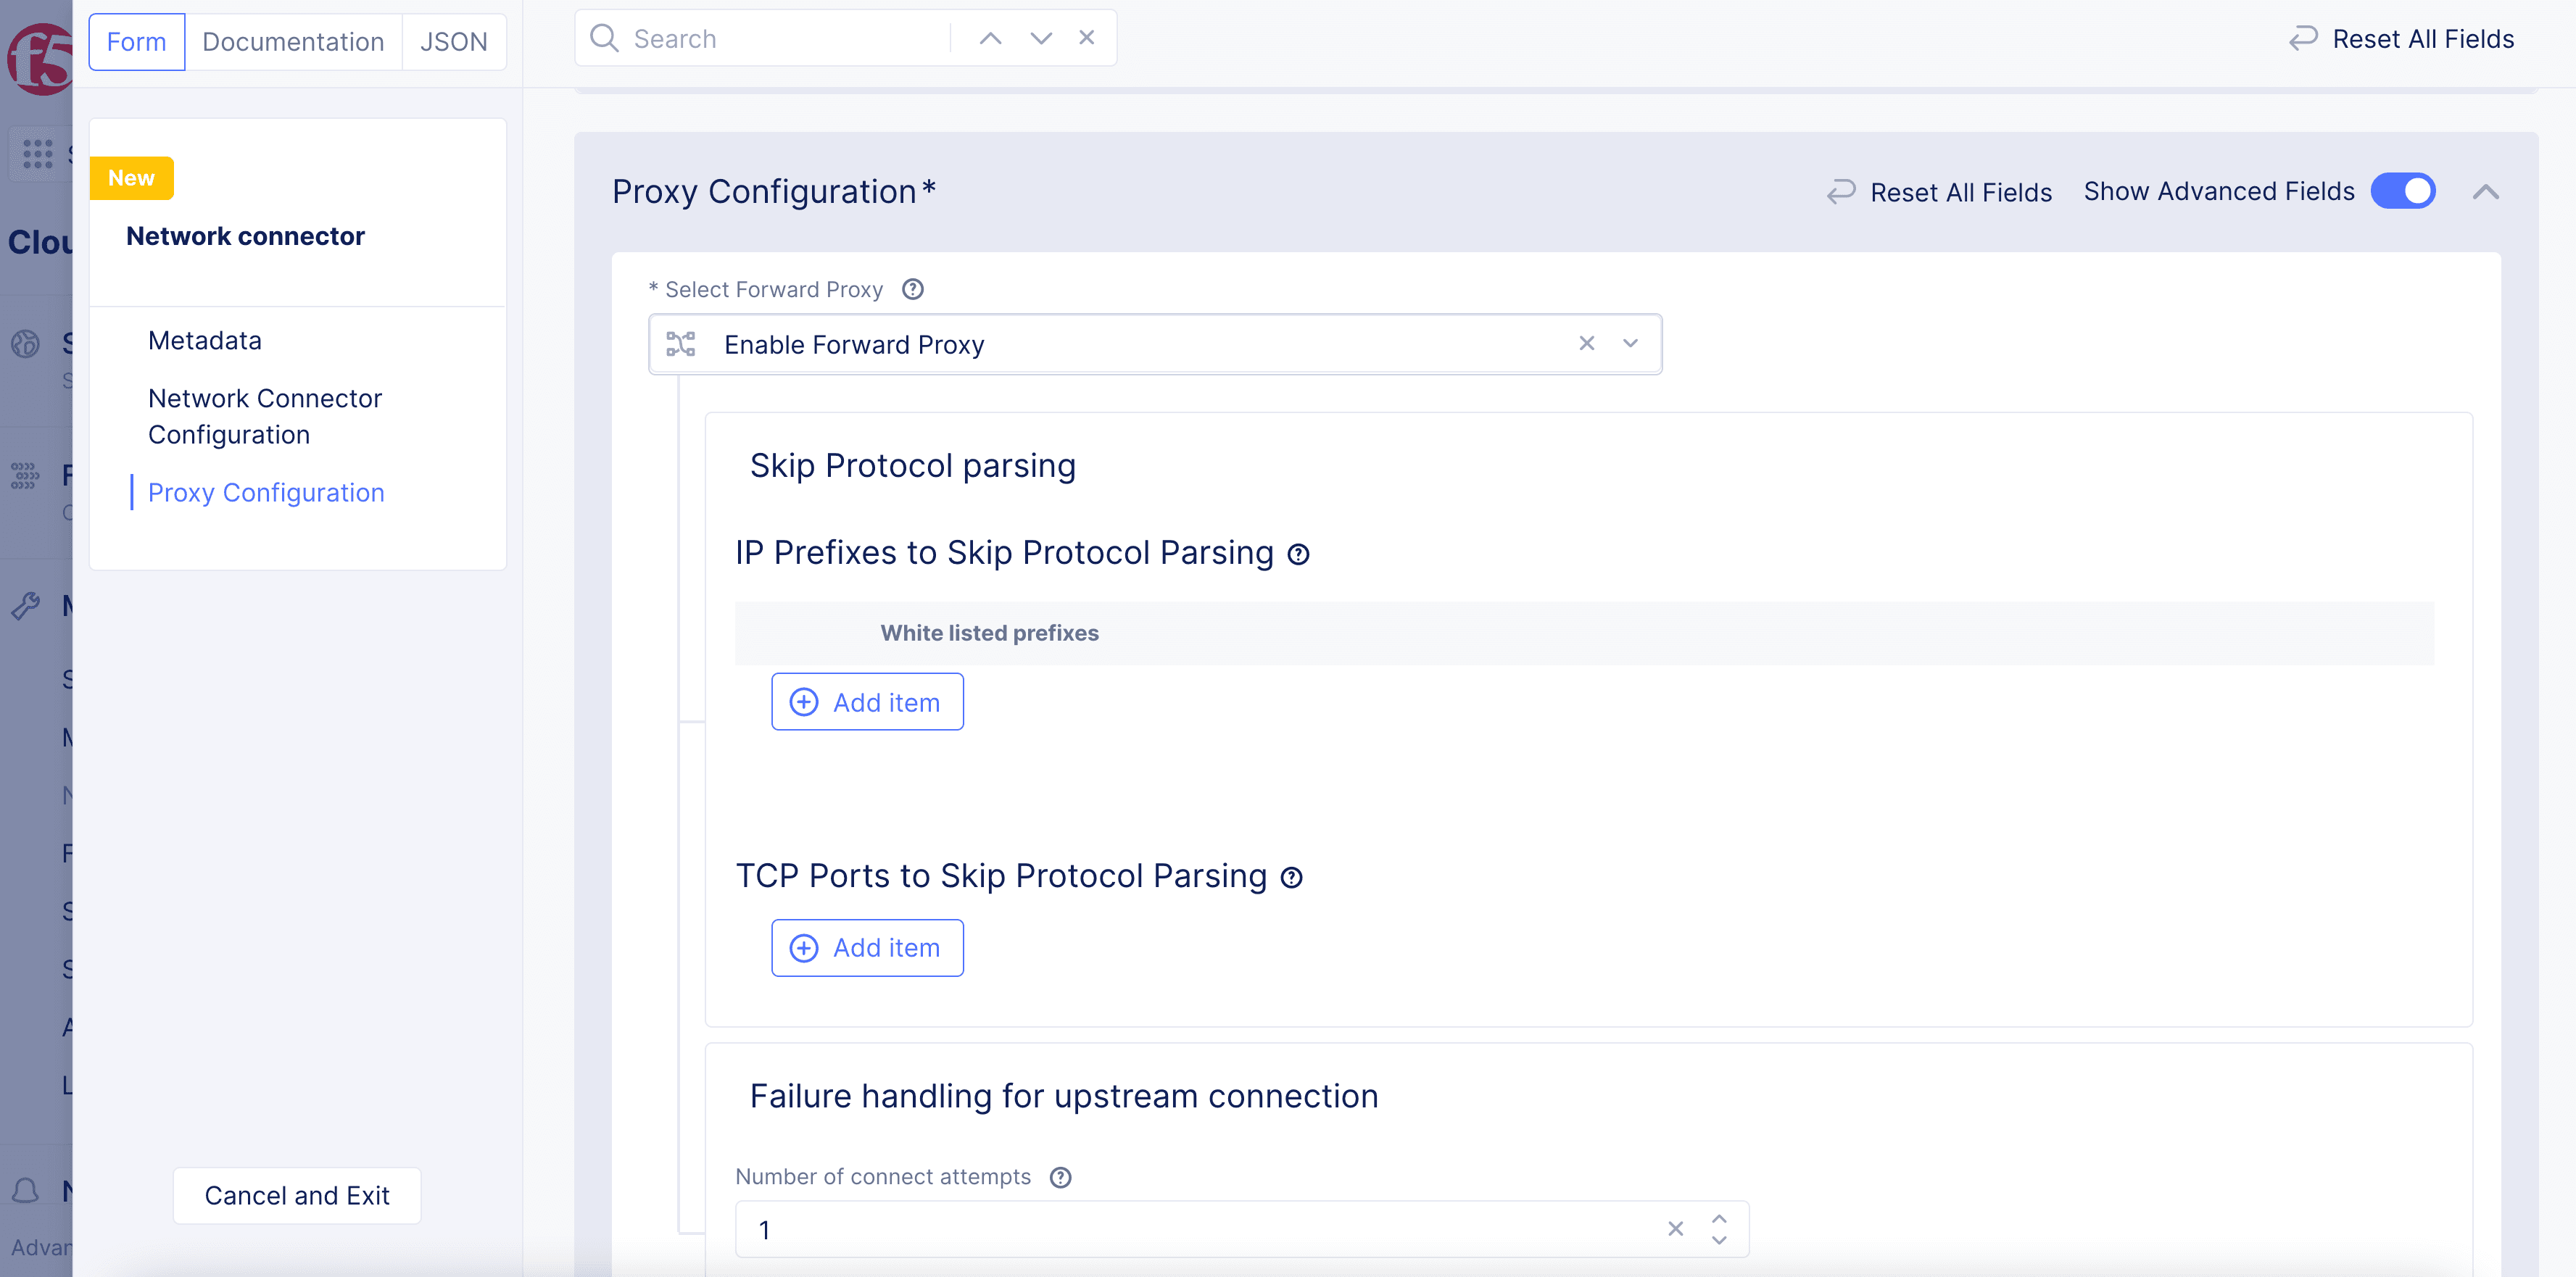2576x1277 pixels.
Task: Click Cancel and Exit button
Action: [x=296, y=1195]
